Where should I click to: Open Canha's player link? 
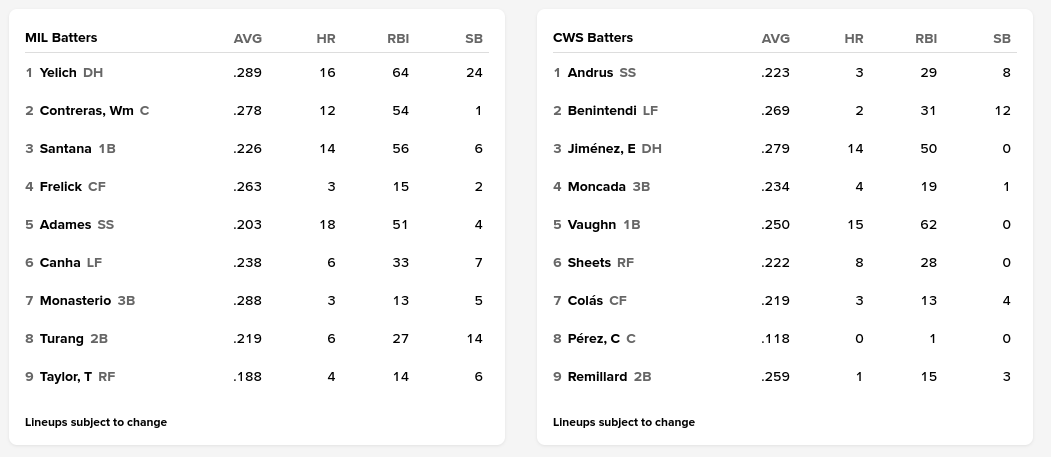(60, 263)
